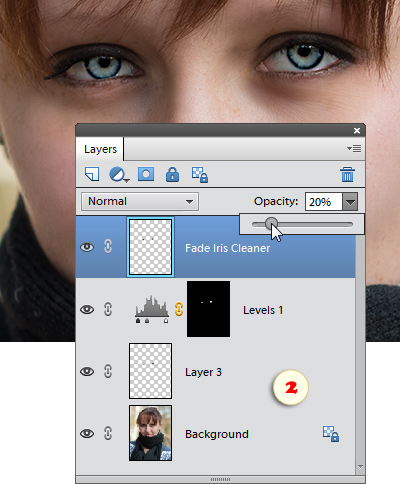
Task: Click the Levels 1 histogram adjustment icon
Action: (152, 309)
